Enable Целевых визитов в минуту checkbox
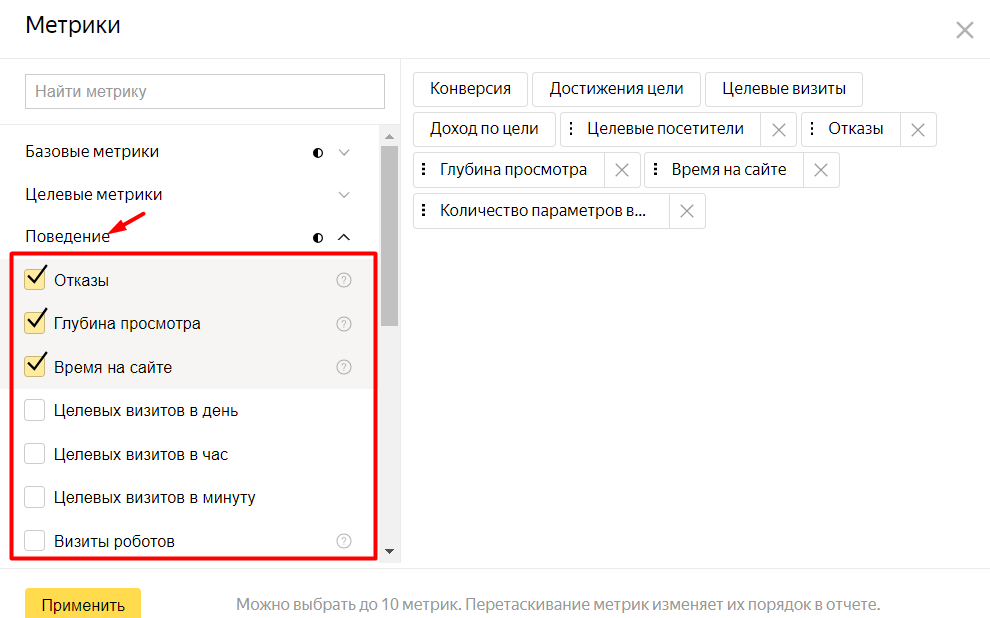 pos(35,497)
